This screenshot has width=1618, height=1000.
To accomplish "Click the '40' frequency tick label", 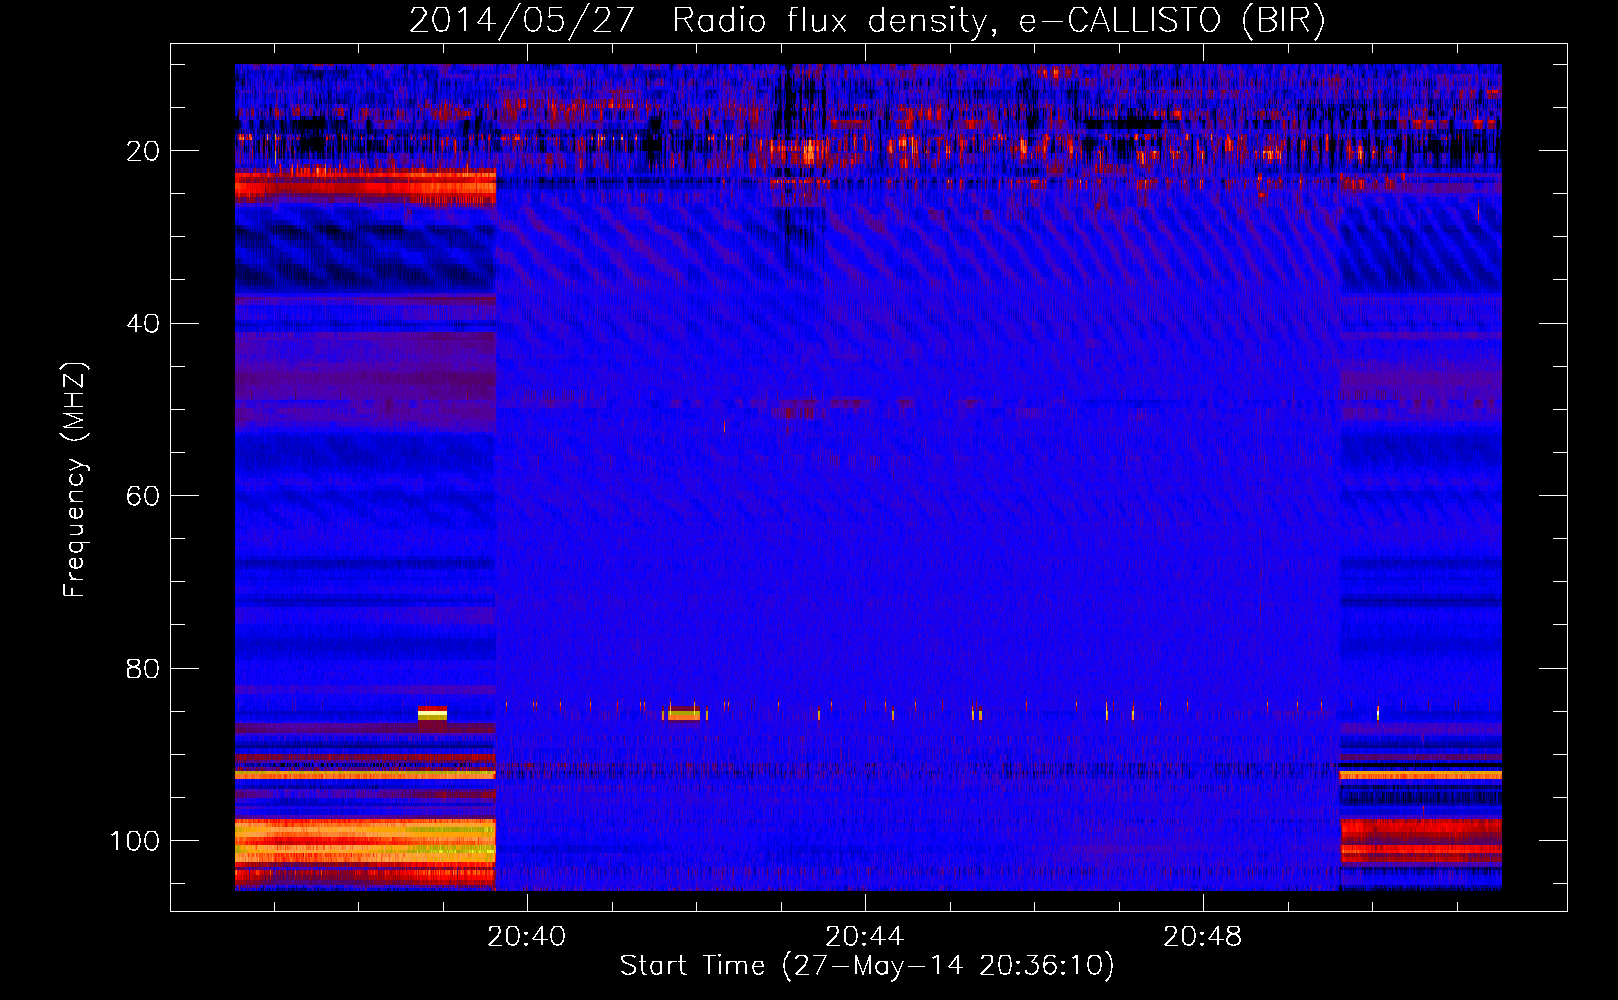I will point(143,324).
